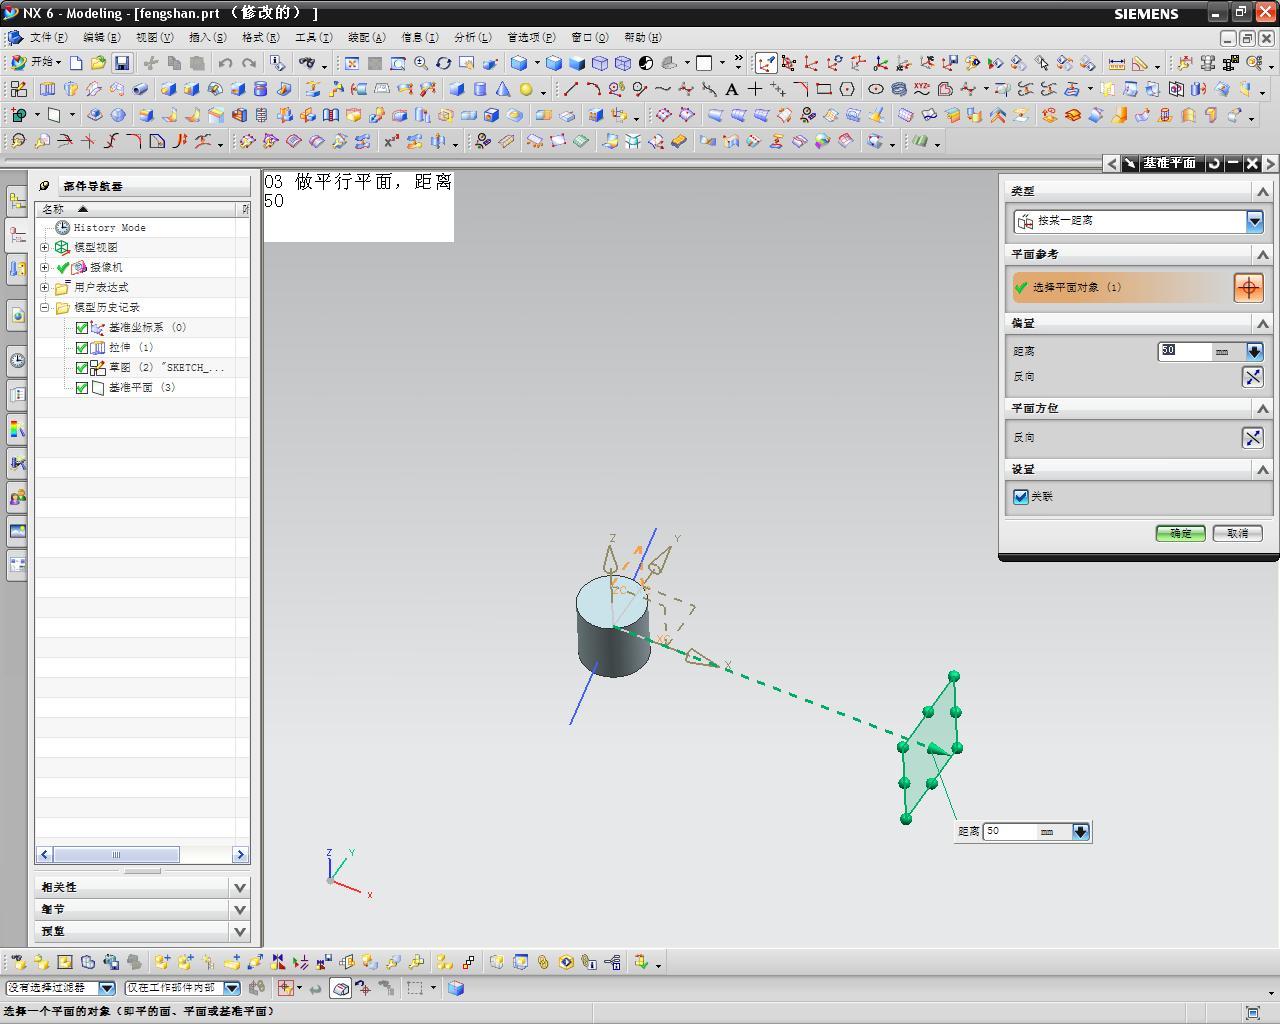Click the select plane object target icon
This screenshot has height=1024, width=1280.
click(x=1248, y=288)
